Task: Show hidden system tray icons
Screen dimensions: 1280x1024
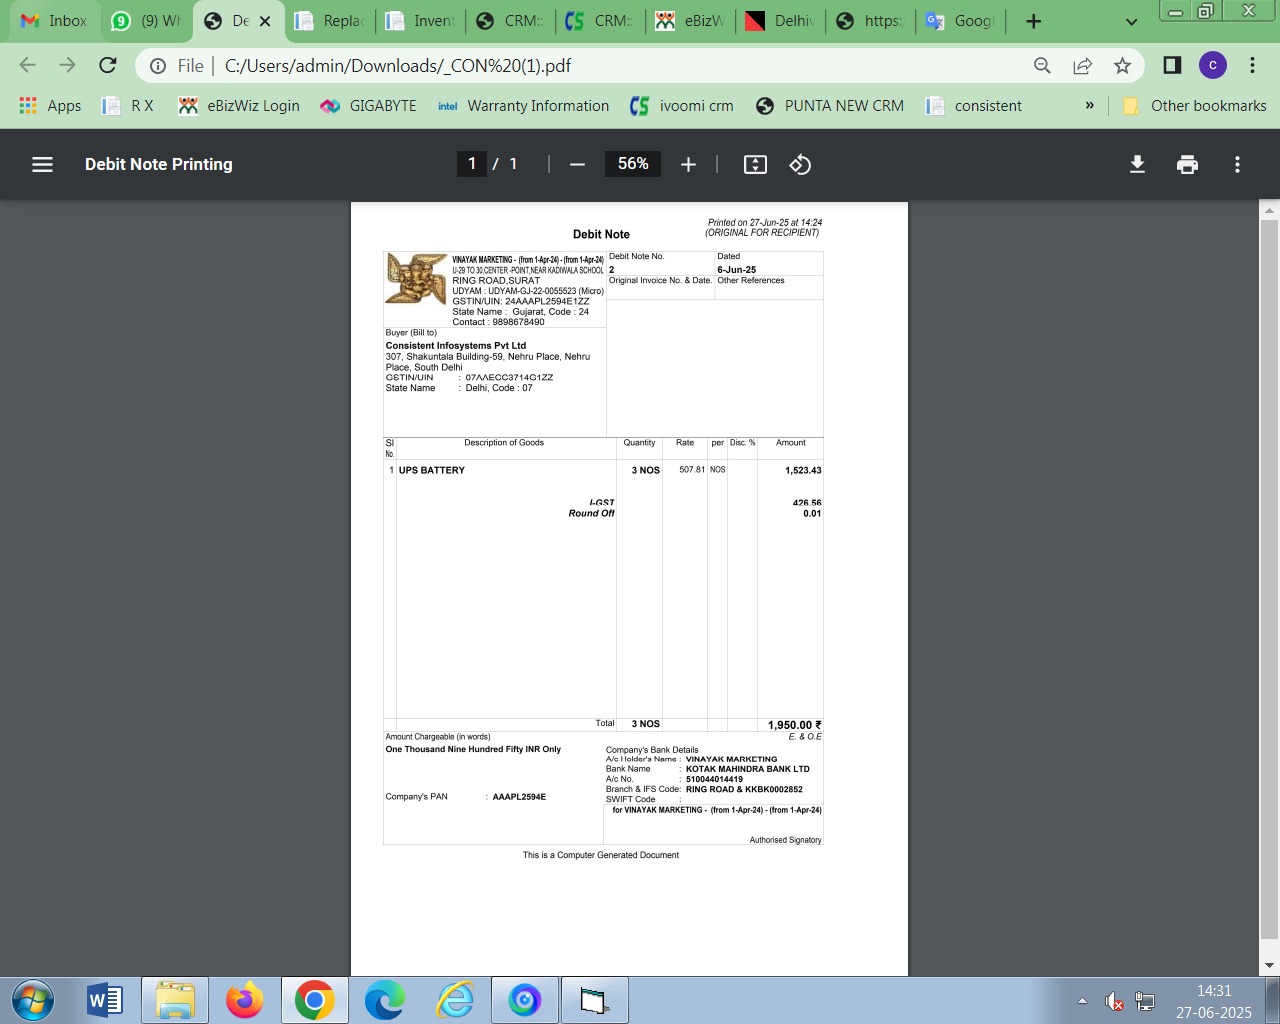Action: pyautogui.click(x=1082, y=1001)
